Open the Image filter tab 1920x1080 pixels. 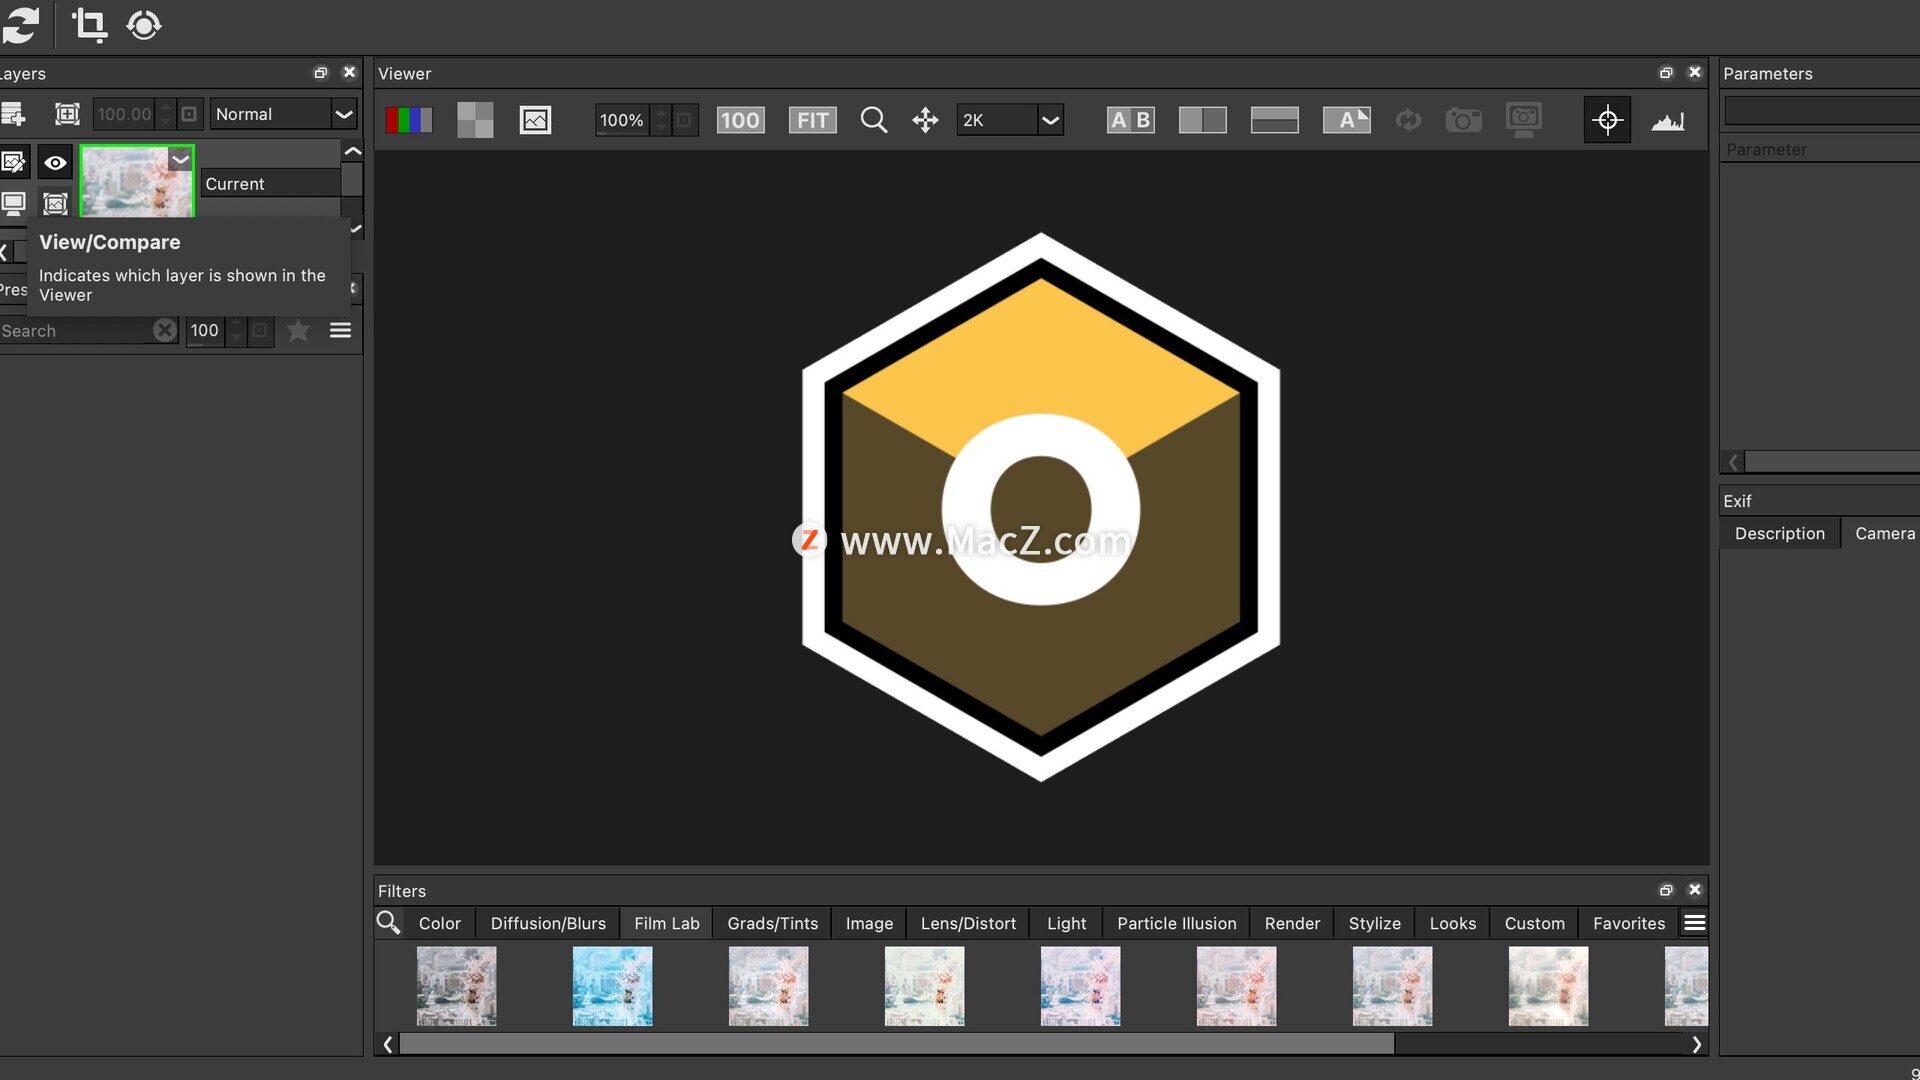coord(869,923)
